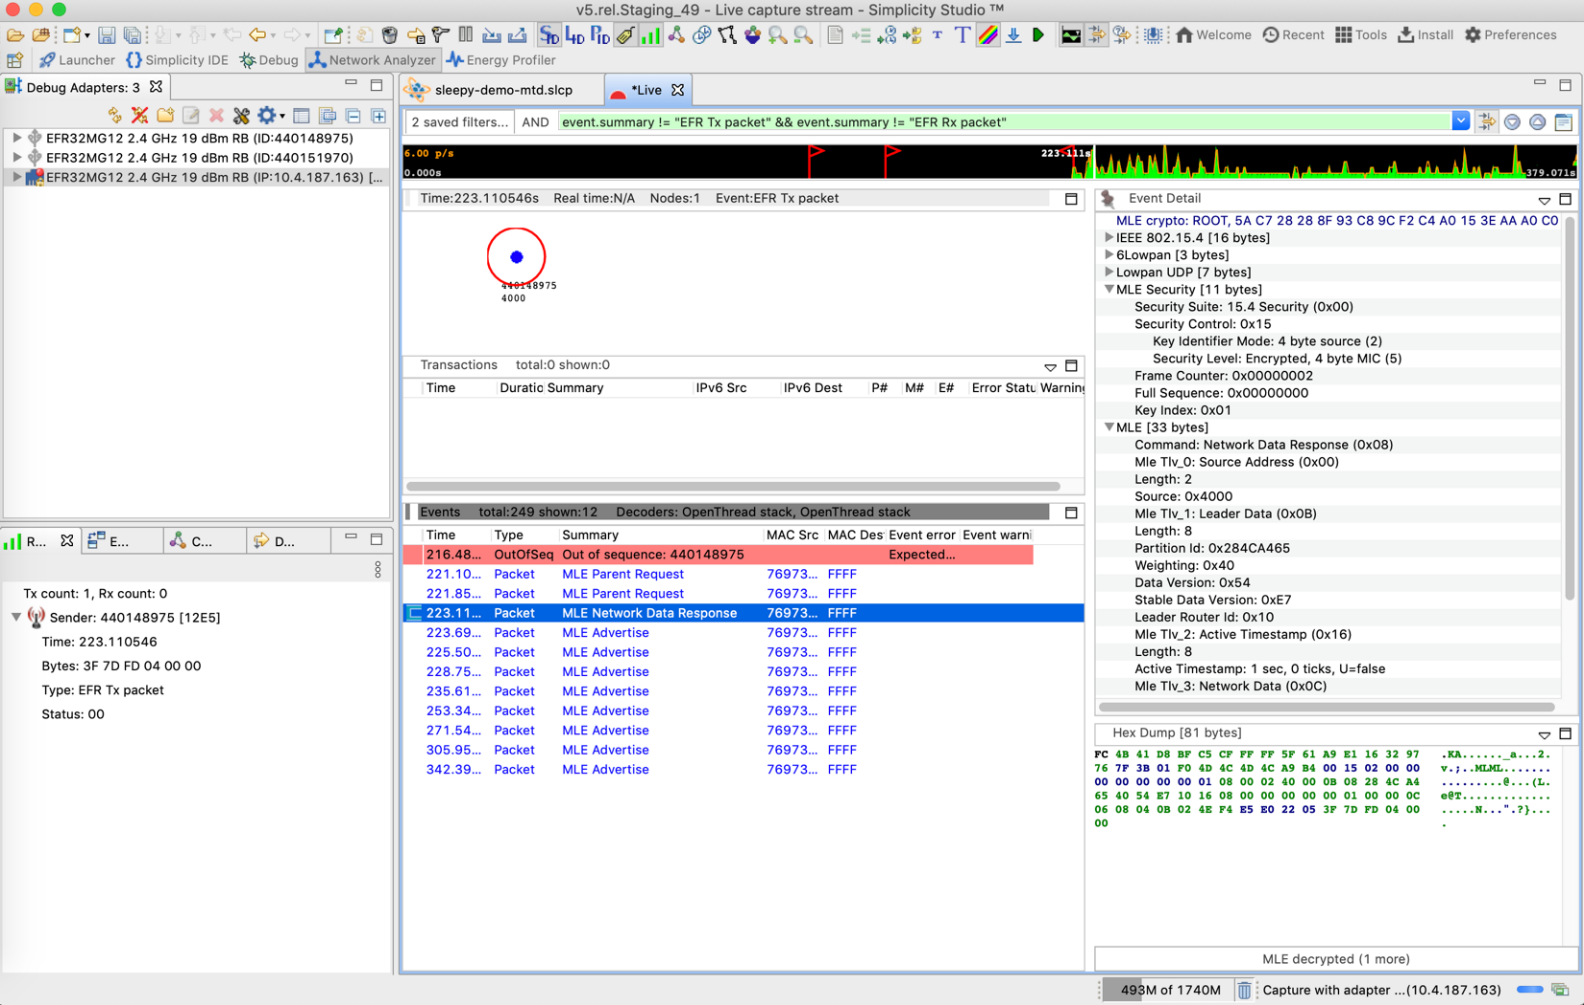This screenshot has width=1584, height=1005.
Task: Select the 221.10 MLE Parent Request row
Action: pos(743,574)
